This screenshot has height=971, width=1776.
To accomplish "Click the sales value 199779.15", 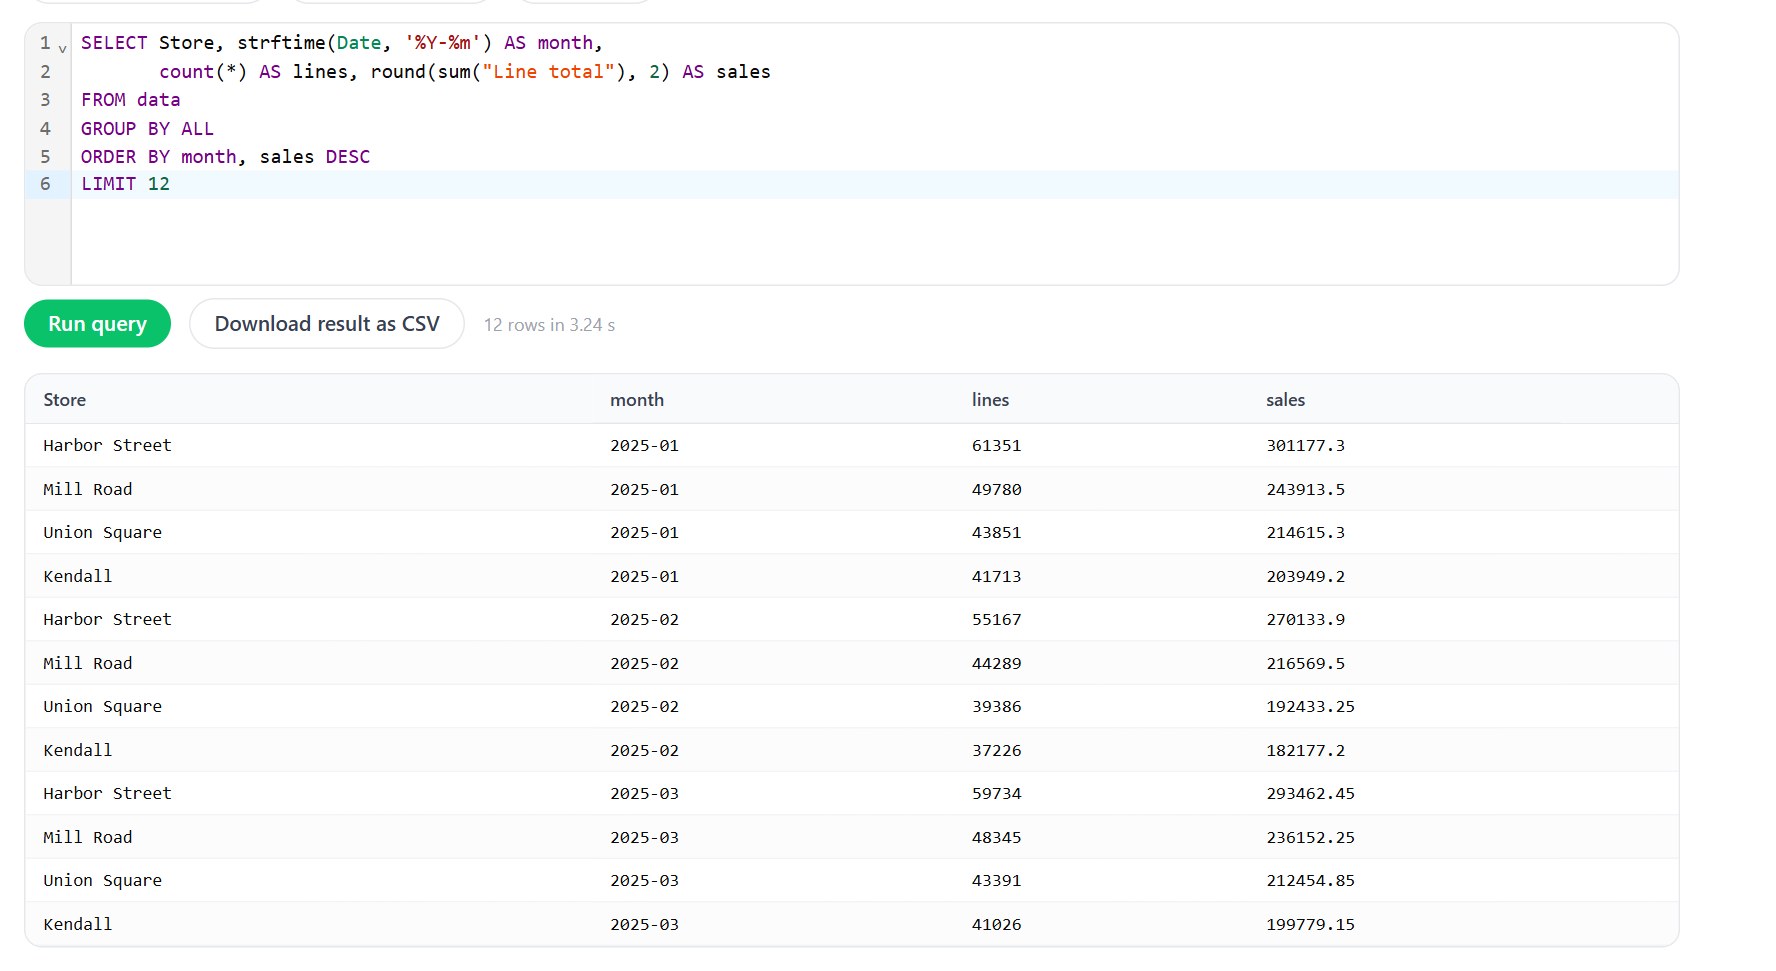I will [x=1310, y=925].
